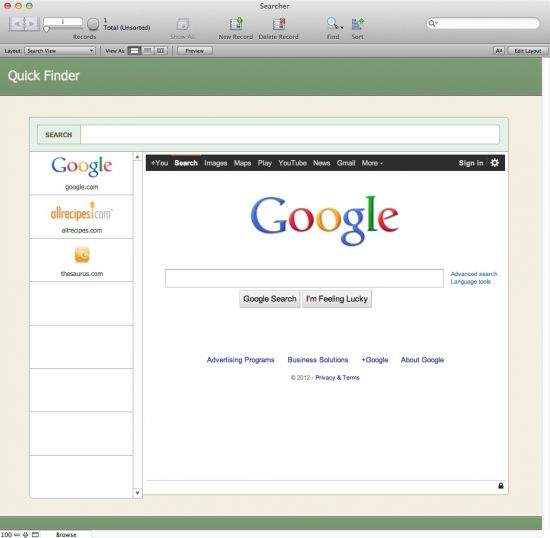Click the Google settings gear icon

495,163
